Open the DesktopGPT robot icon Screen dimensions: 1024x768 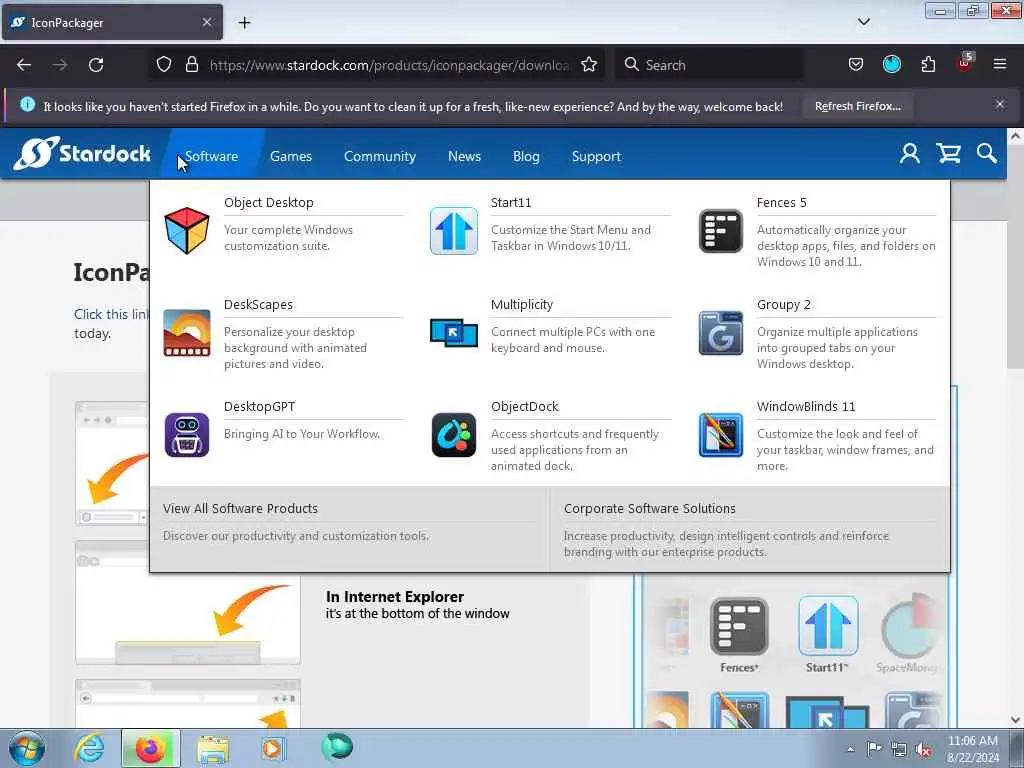(x=187, y=435)
